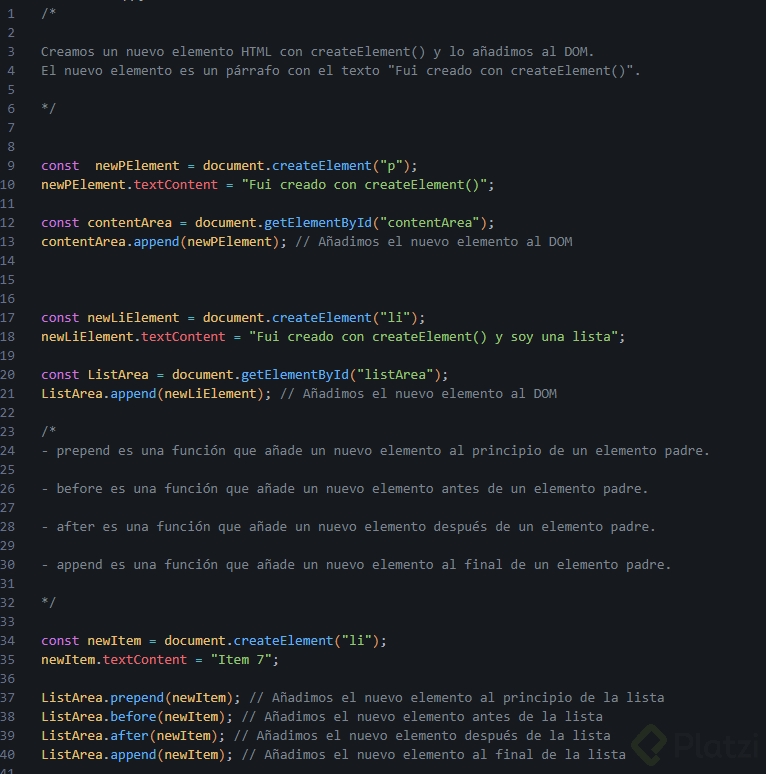The width and height of the screenshot is (766, 774).
Task: Click the newItem variable declaration on line 34
Action: click(x=114, y=641)
